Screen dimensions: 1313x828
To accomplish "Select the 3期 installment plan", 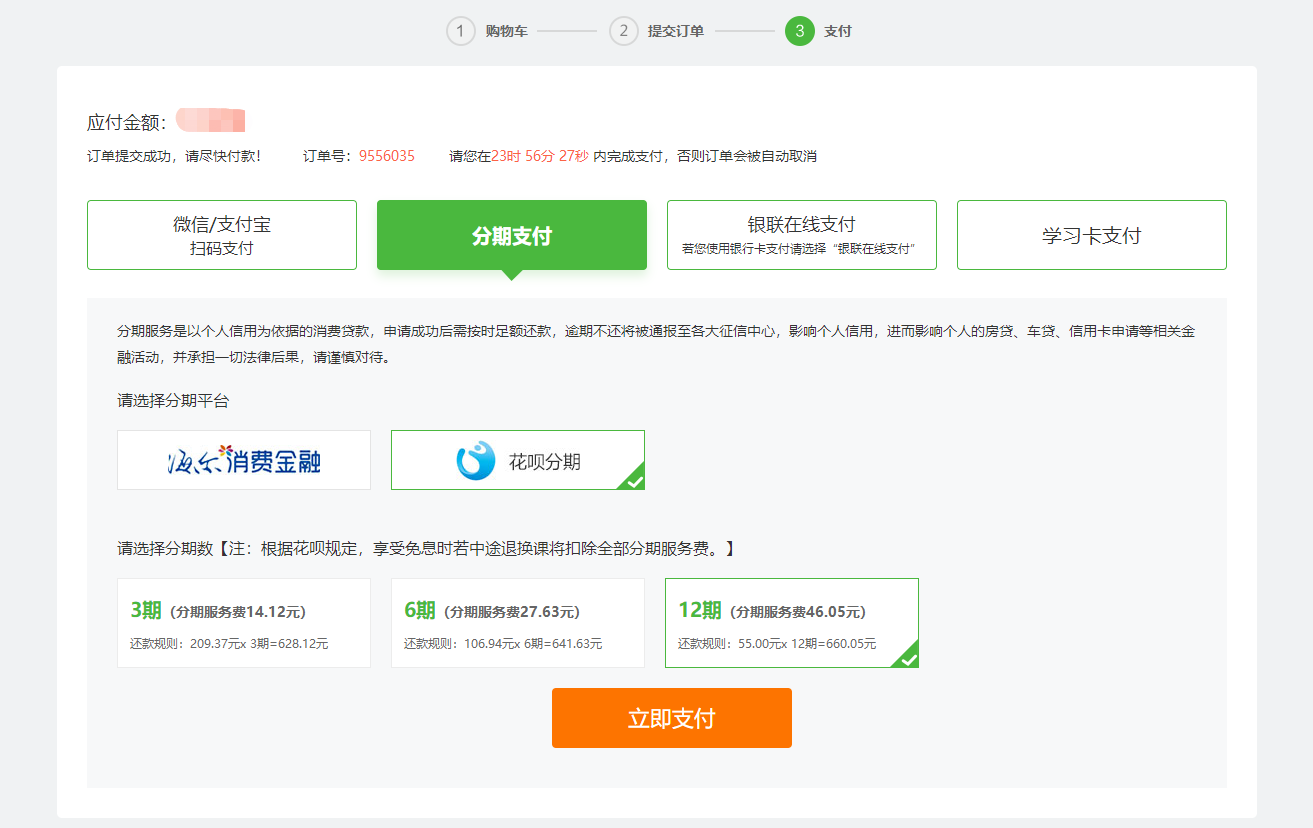I will click(243, 622).
